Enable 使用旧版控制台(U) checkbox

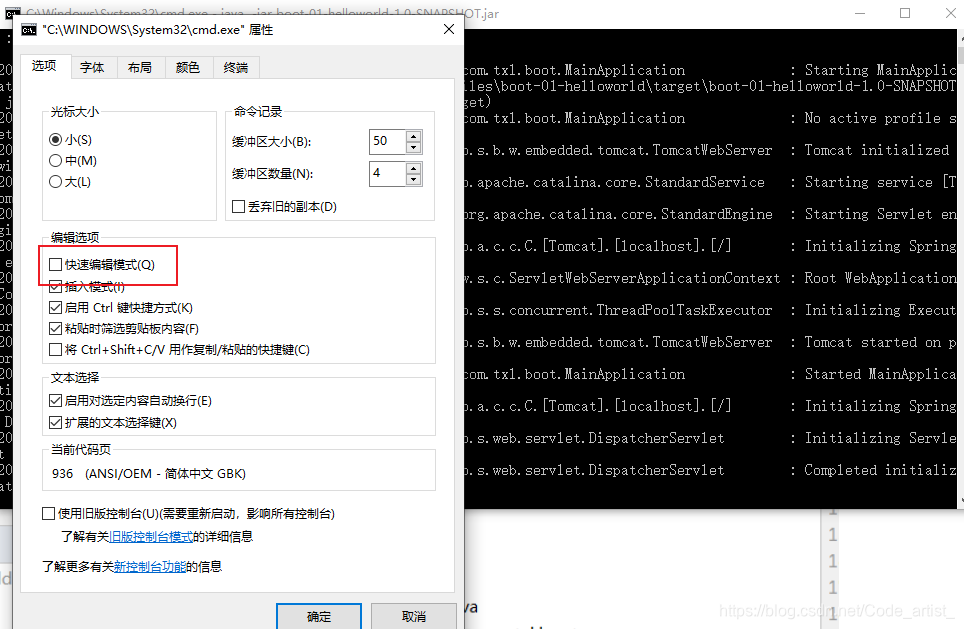pos(49,513)
